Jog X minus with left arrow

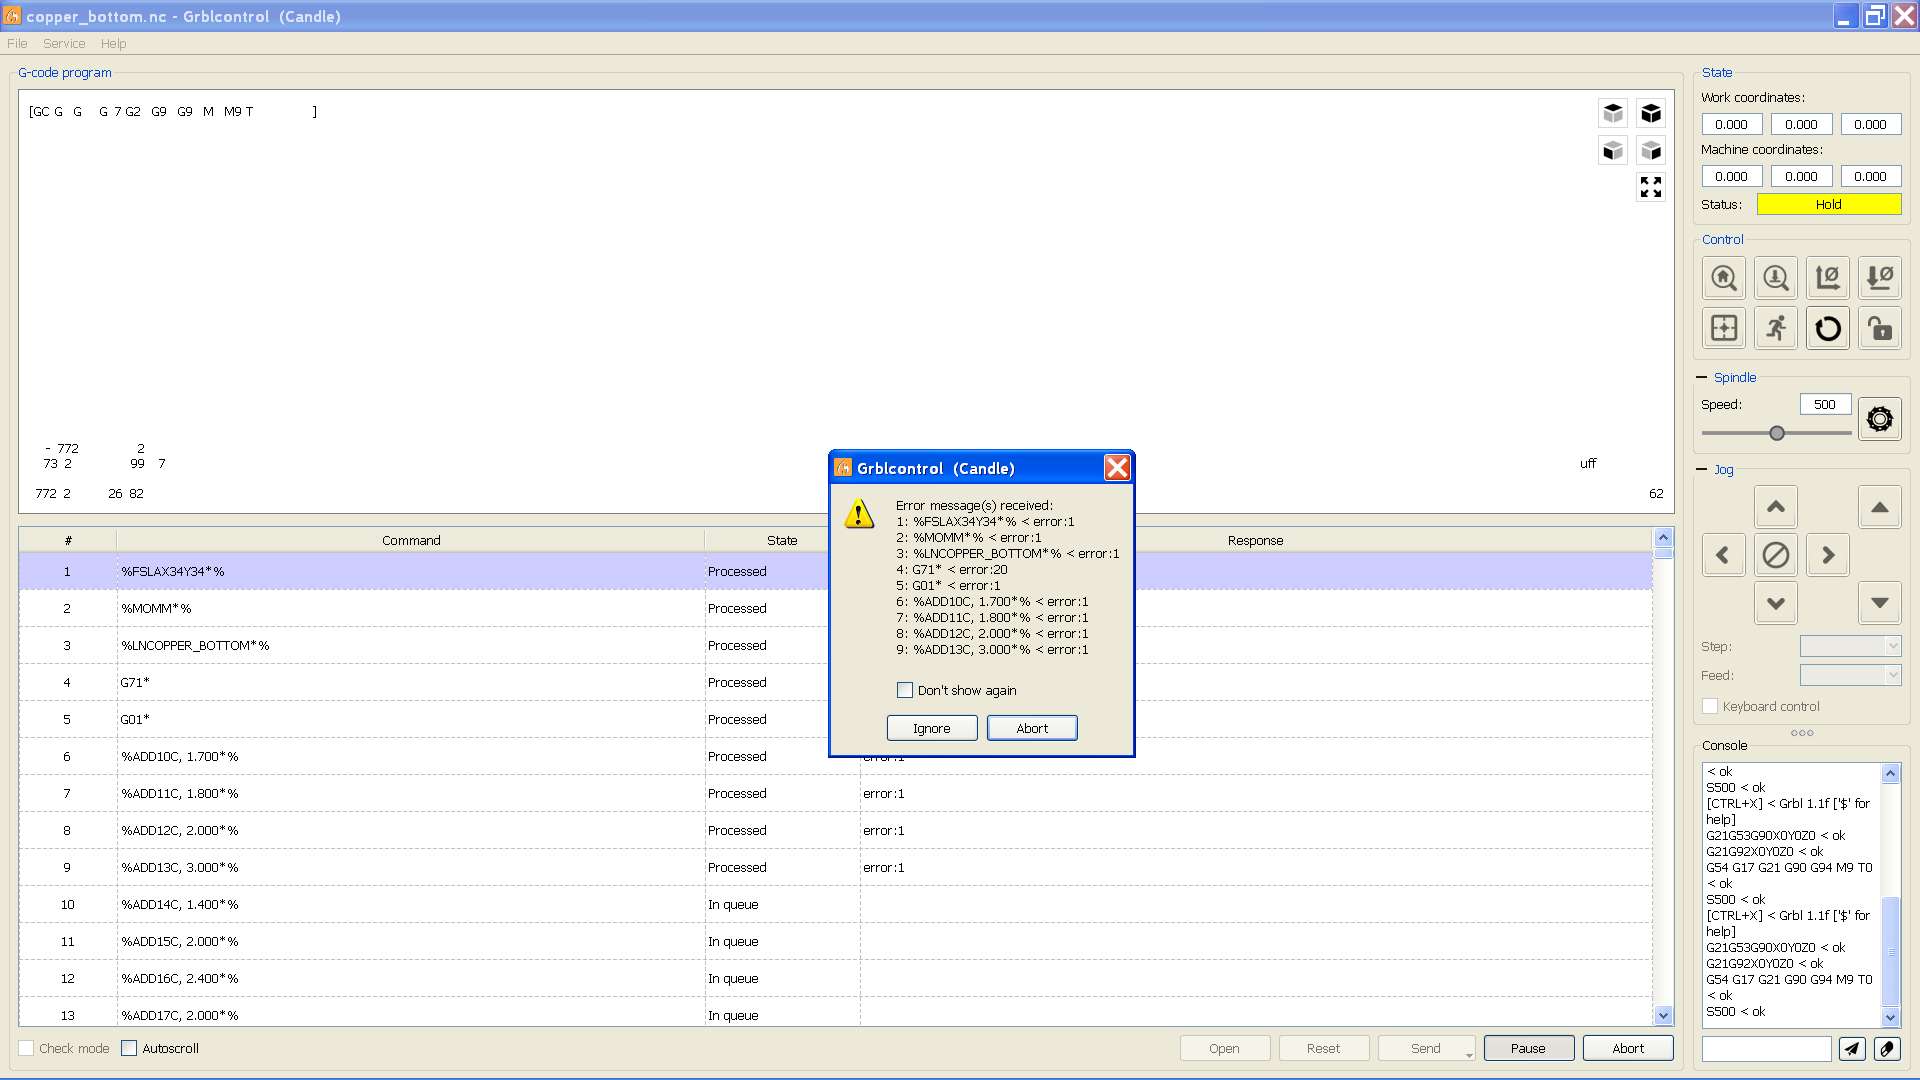point(1723,555)
